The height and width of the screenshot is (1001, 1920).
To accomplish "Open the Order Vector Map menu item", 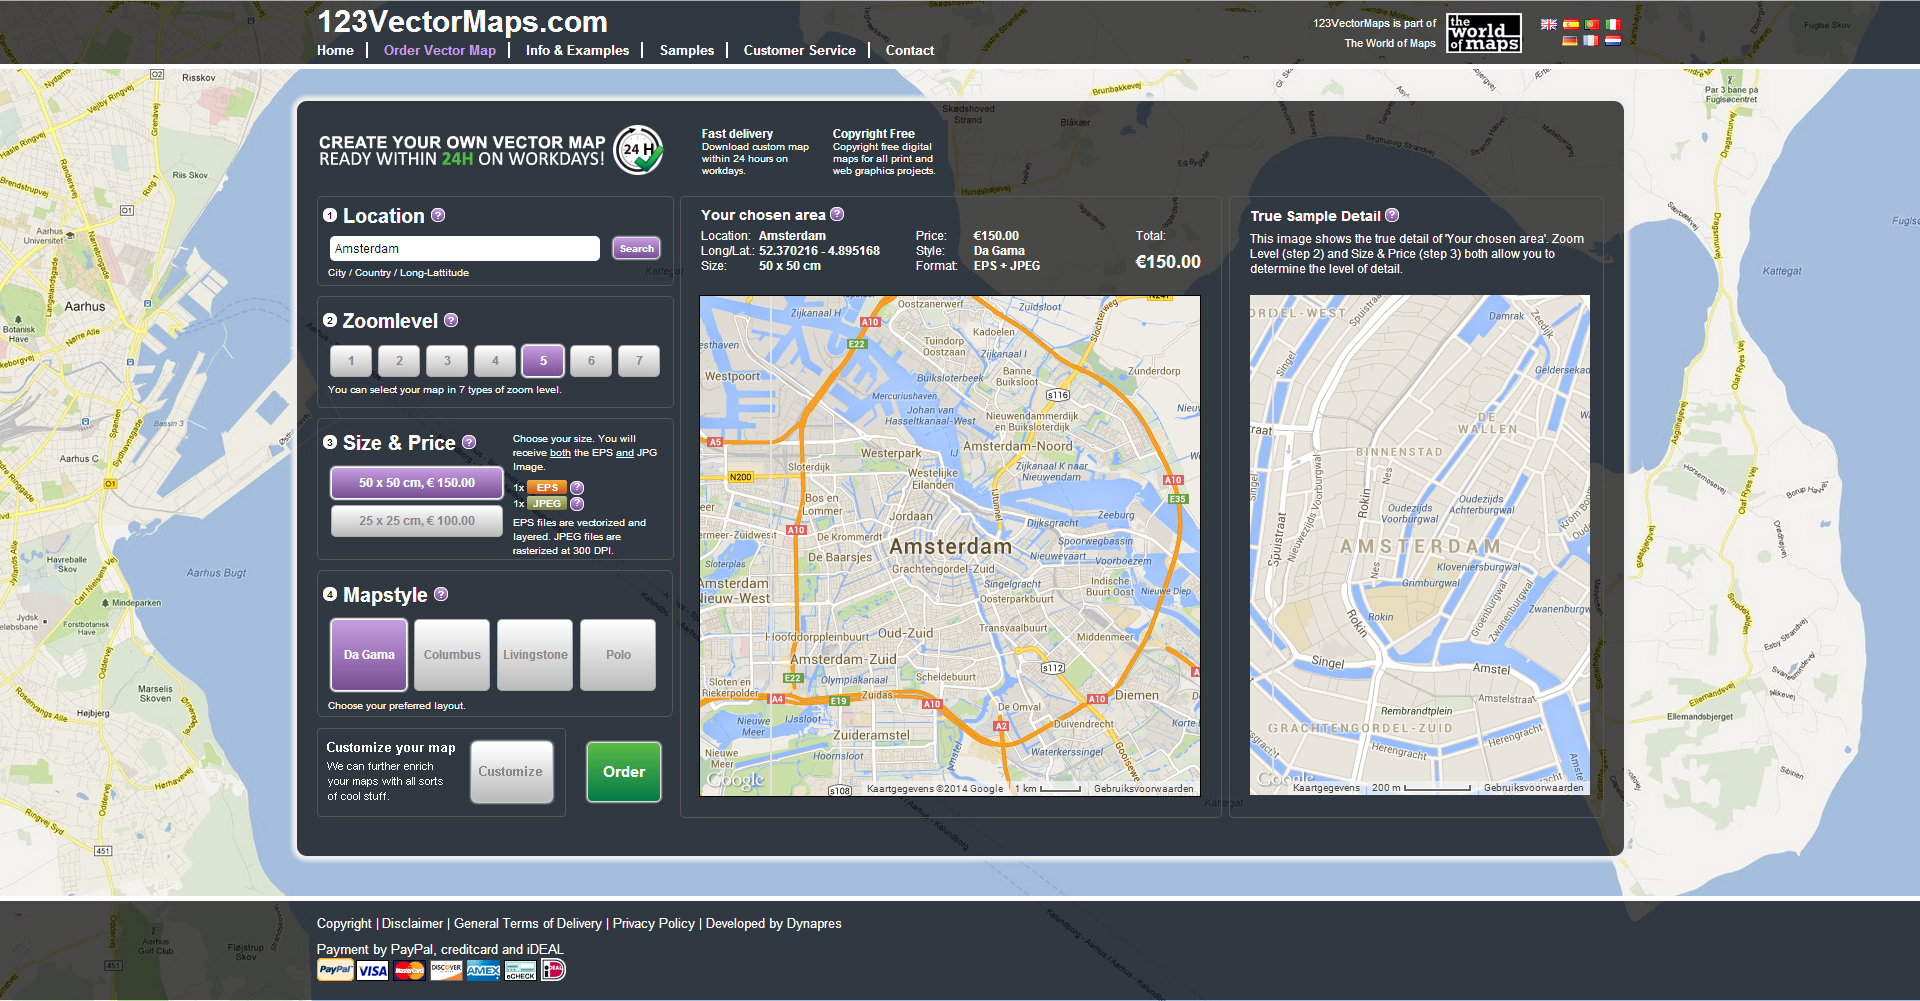I will pyautogui.click(x=440, y=50).
